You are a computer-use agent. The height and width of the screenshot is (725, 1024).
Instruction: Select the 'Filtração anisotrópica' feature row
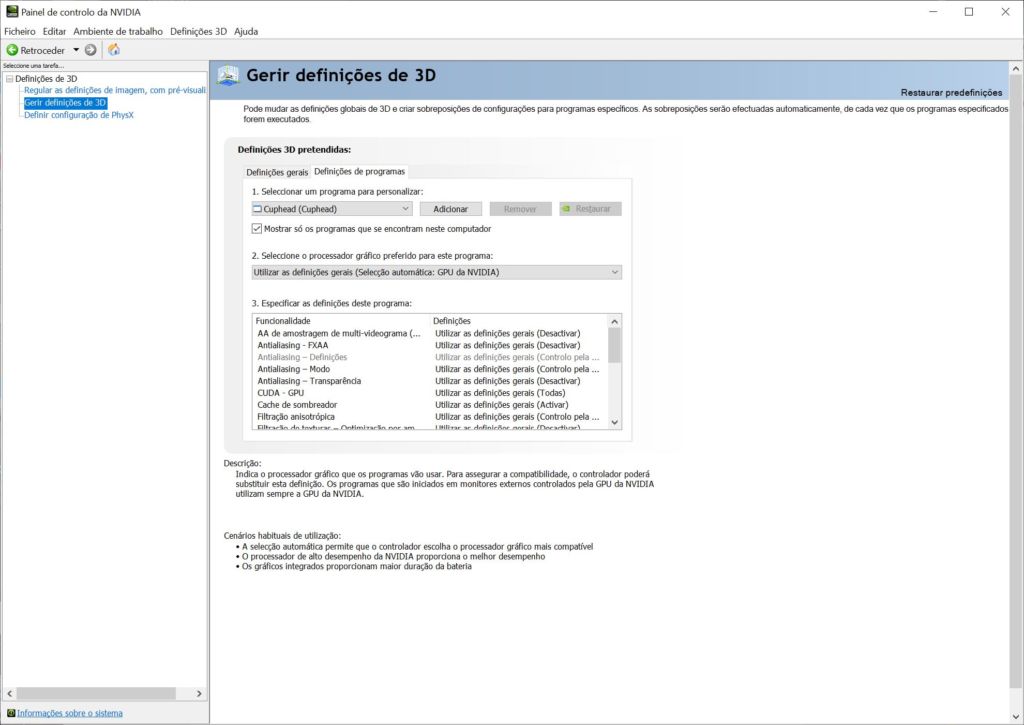point(430,417)
